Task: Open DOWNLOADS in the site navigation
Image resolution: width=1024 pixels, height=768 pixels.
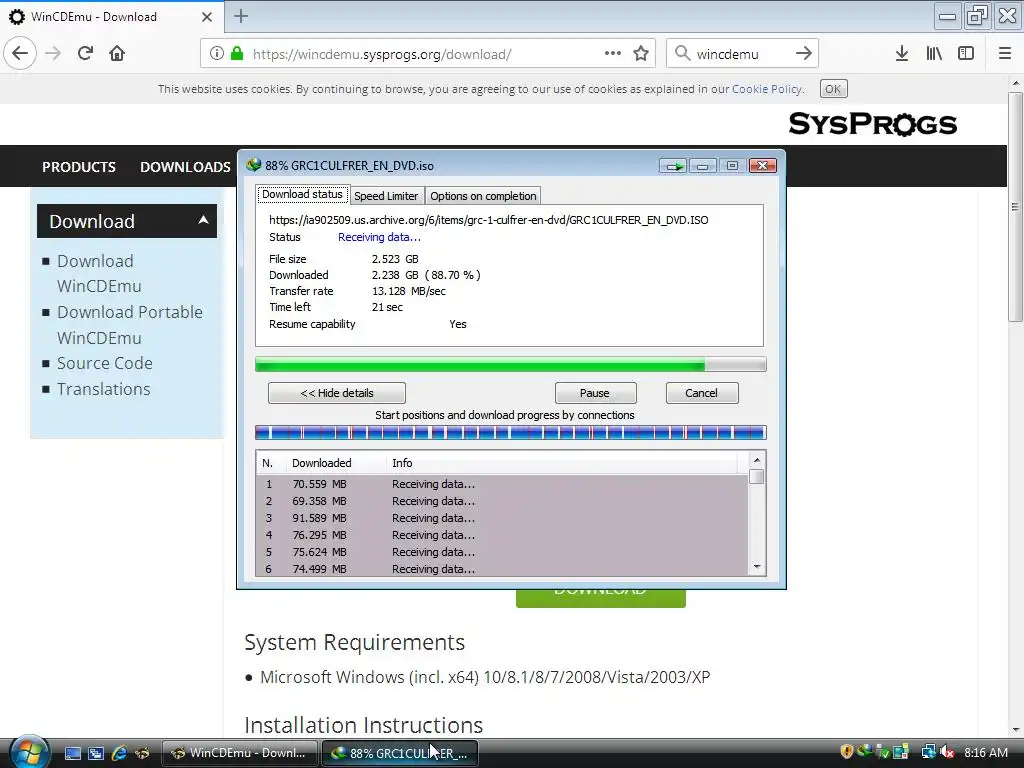Action: [x=185, y=167]
